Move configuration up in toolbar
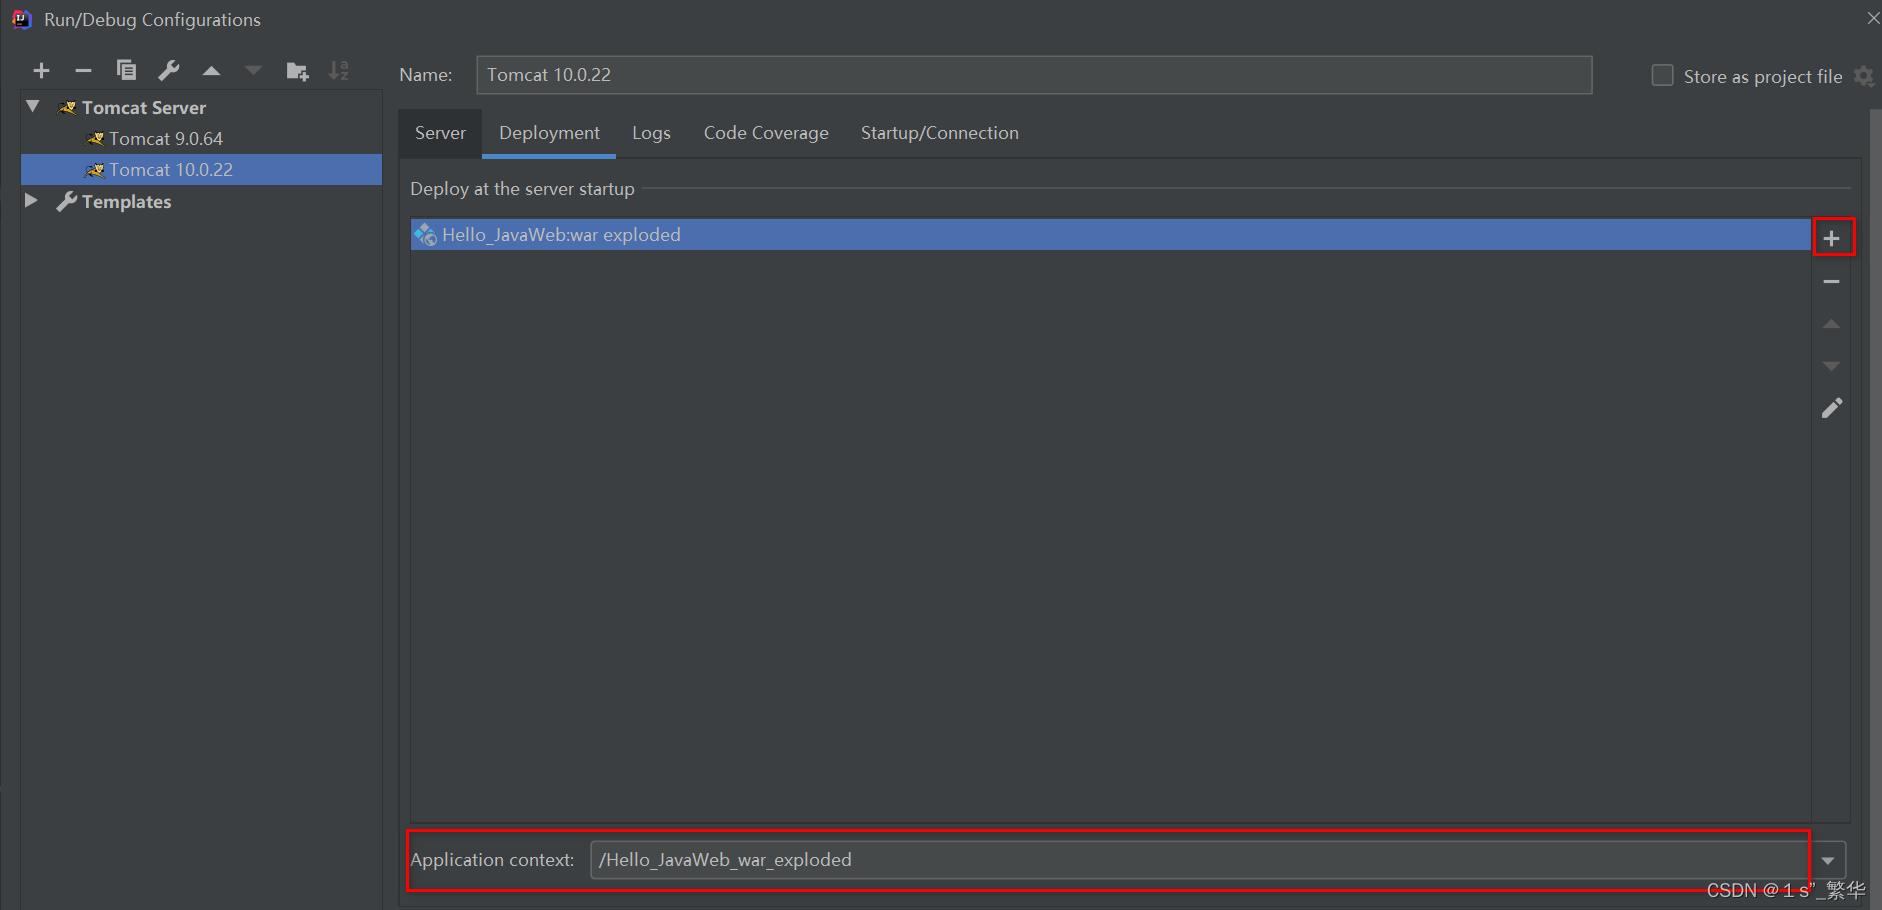Viewport: 1882px width, 910px height. (211, 71)
